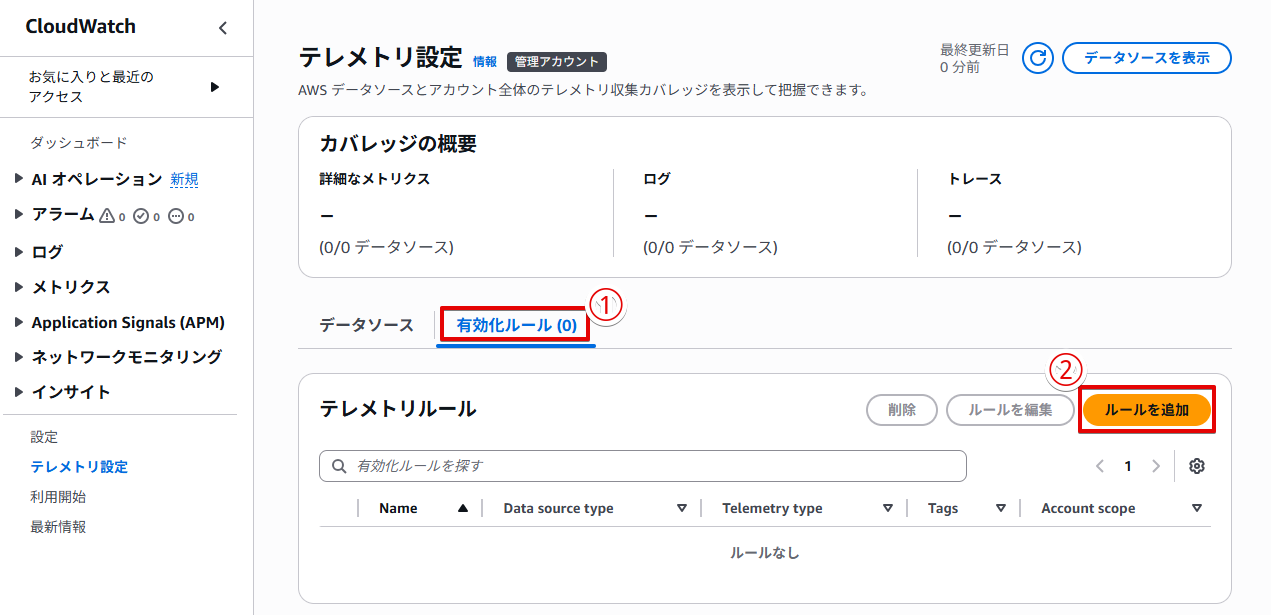The width and height of the screenshot is (1271, 615).
Task: Expand Application Signals (APM) section
Action: (x=19, y=322)
